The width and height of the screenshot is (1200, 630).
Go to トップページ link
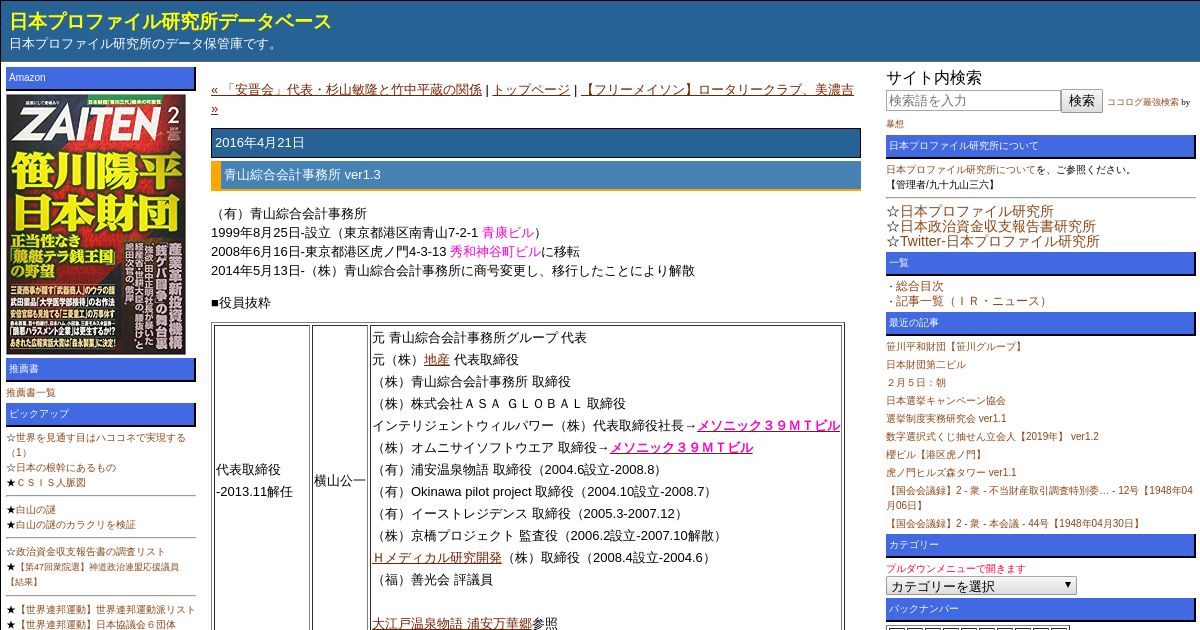click(x=531, y=90)
